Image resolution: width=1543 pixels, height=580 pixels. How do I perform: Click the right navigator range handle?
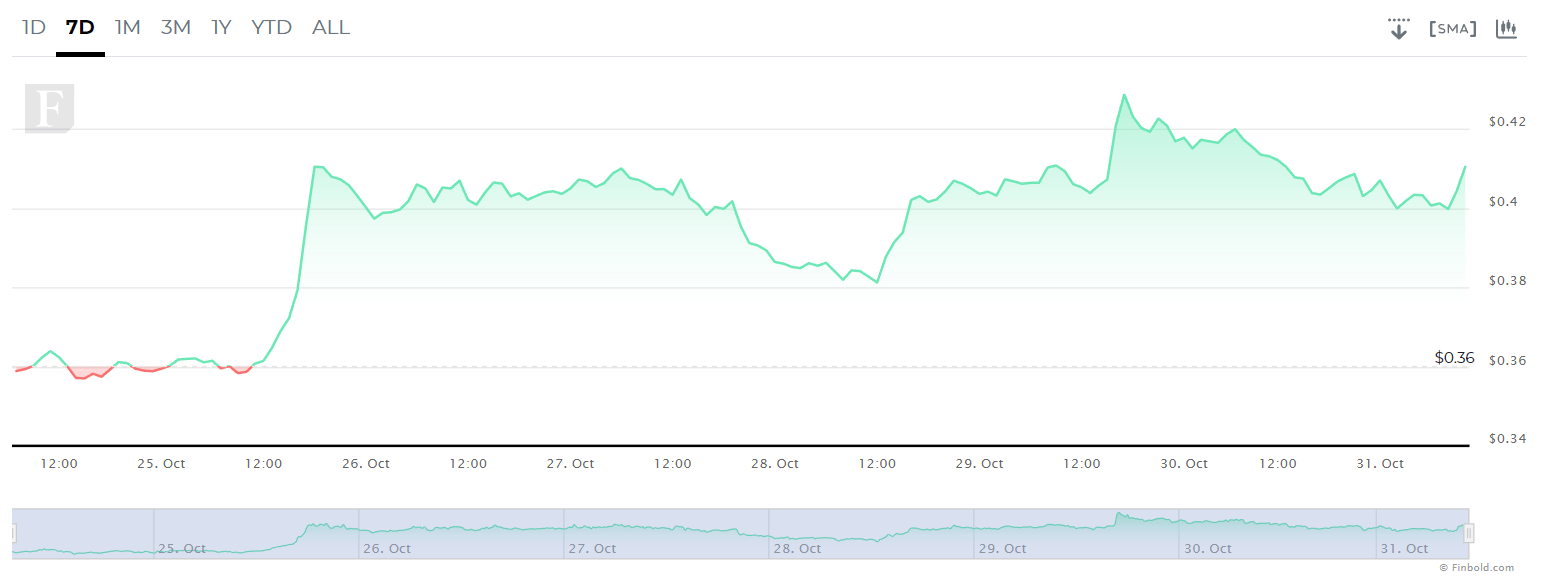point(1469,533)
